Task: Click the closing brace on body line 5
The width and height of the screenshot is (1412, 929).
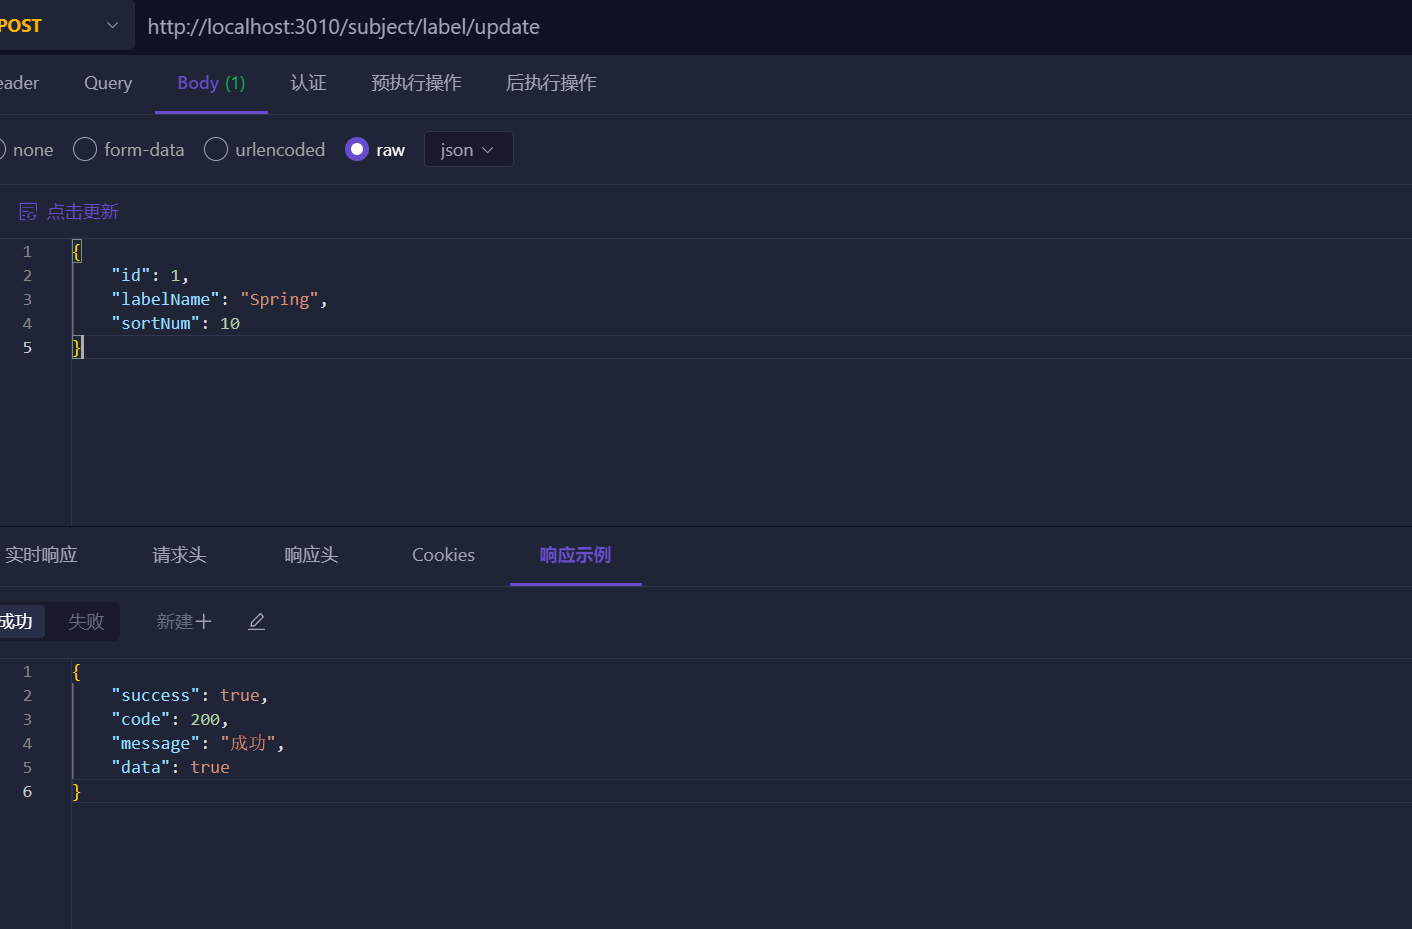Action: (x=77, y=347)
